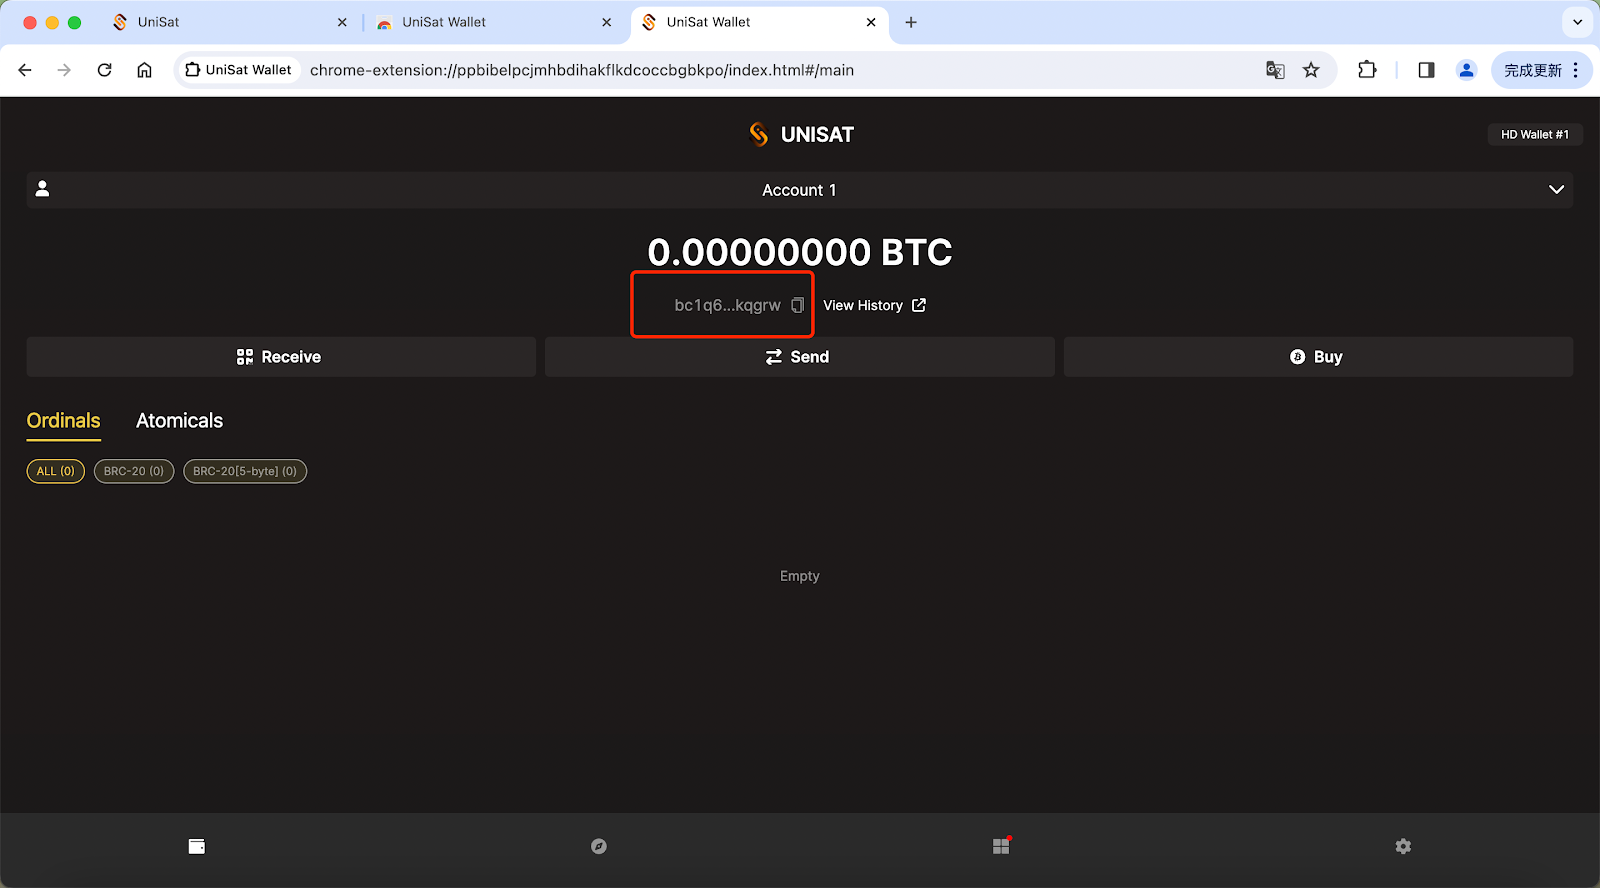
Task: Expand the Account 1 dropdown
Action: (x=1556, y=190)
